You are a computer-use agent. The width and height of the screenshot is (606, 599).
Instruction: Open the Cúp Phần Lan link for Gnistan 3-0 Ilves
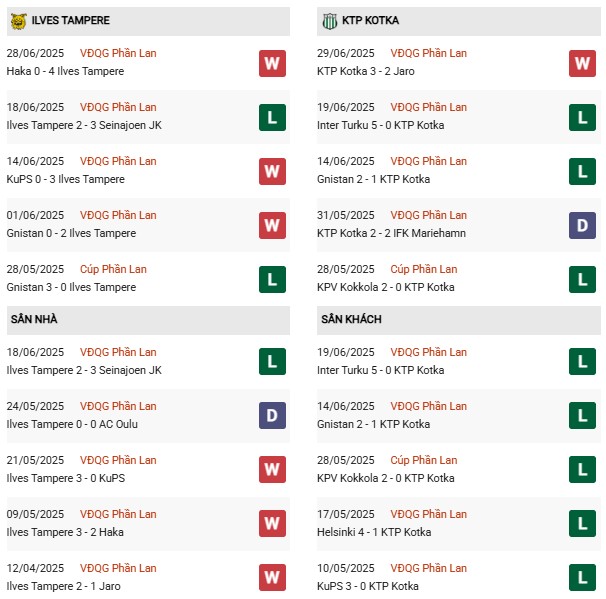click(x=113, y=269)
